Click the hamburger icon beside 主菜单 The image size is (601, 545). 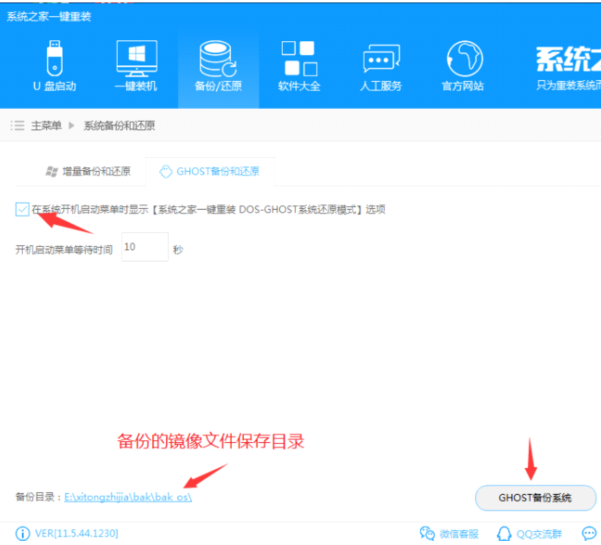(x=17, y=126)
